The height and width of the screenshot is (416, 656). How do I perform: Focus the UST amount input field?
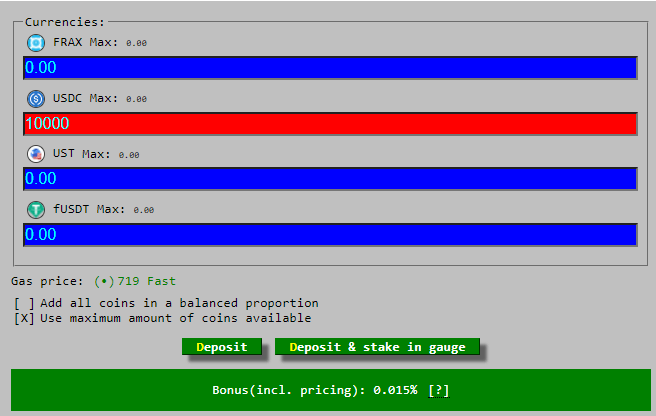click(x=331, y=179)
